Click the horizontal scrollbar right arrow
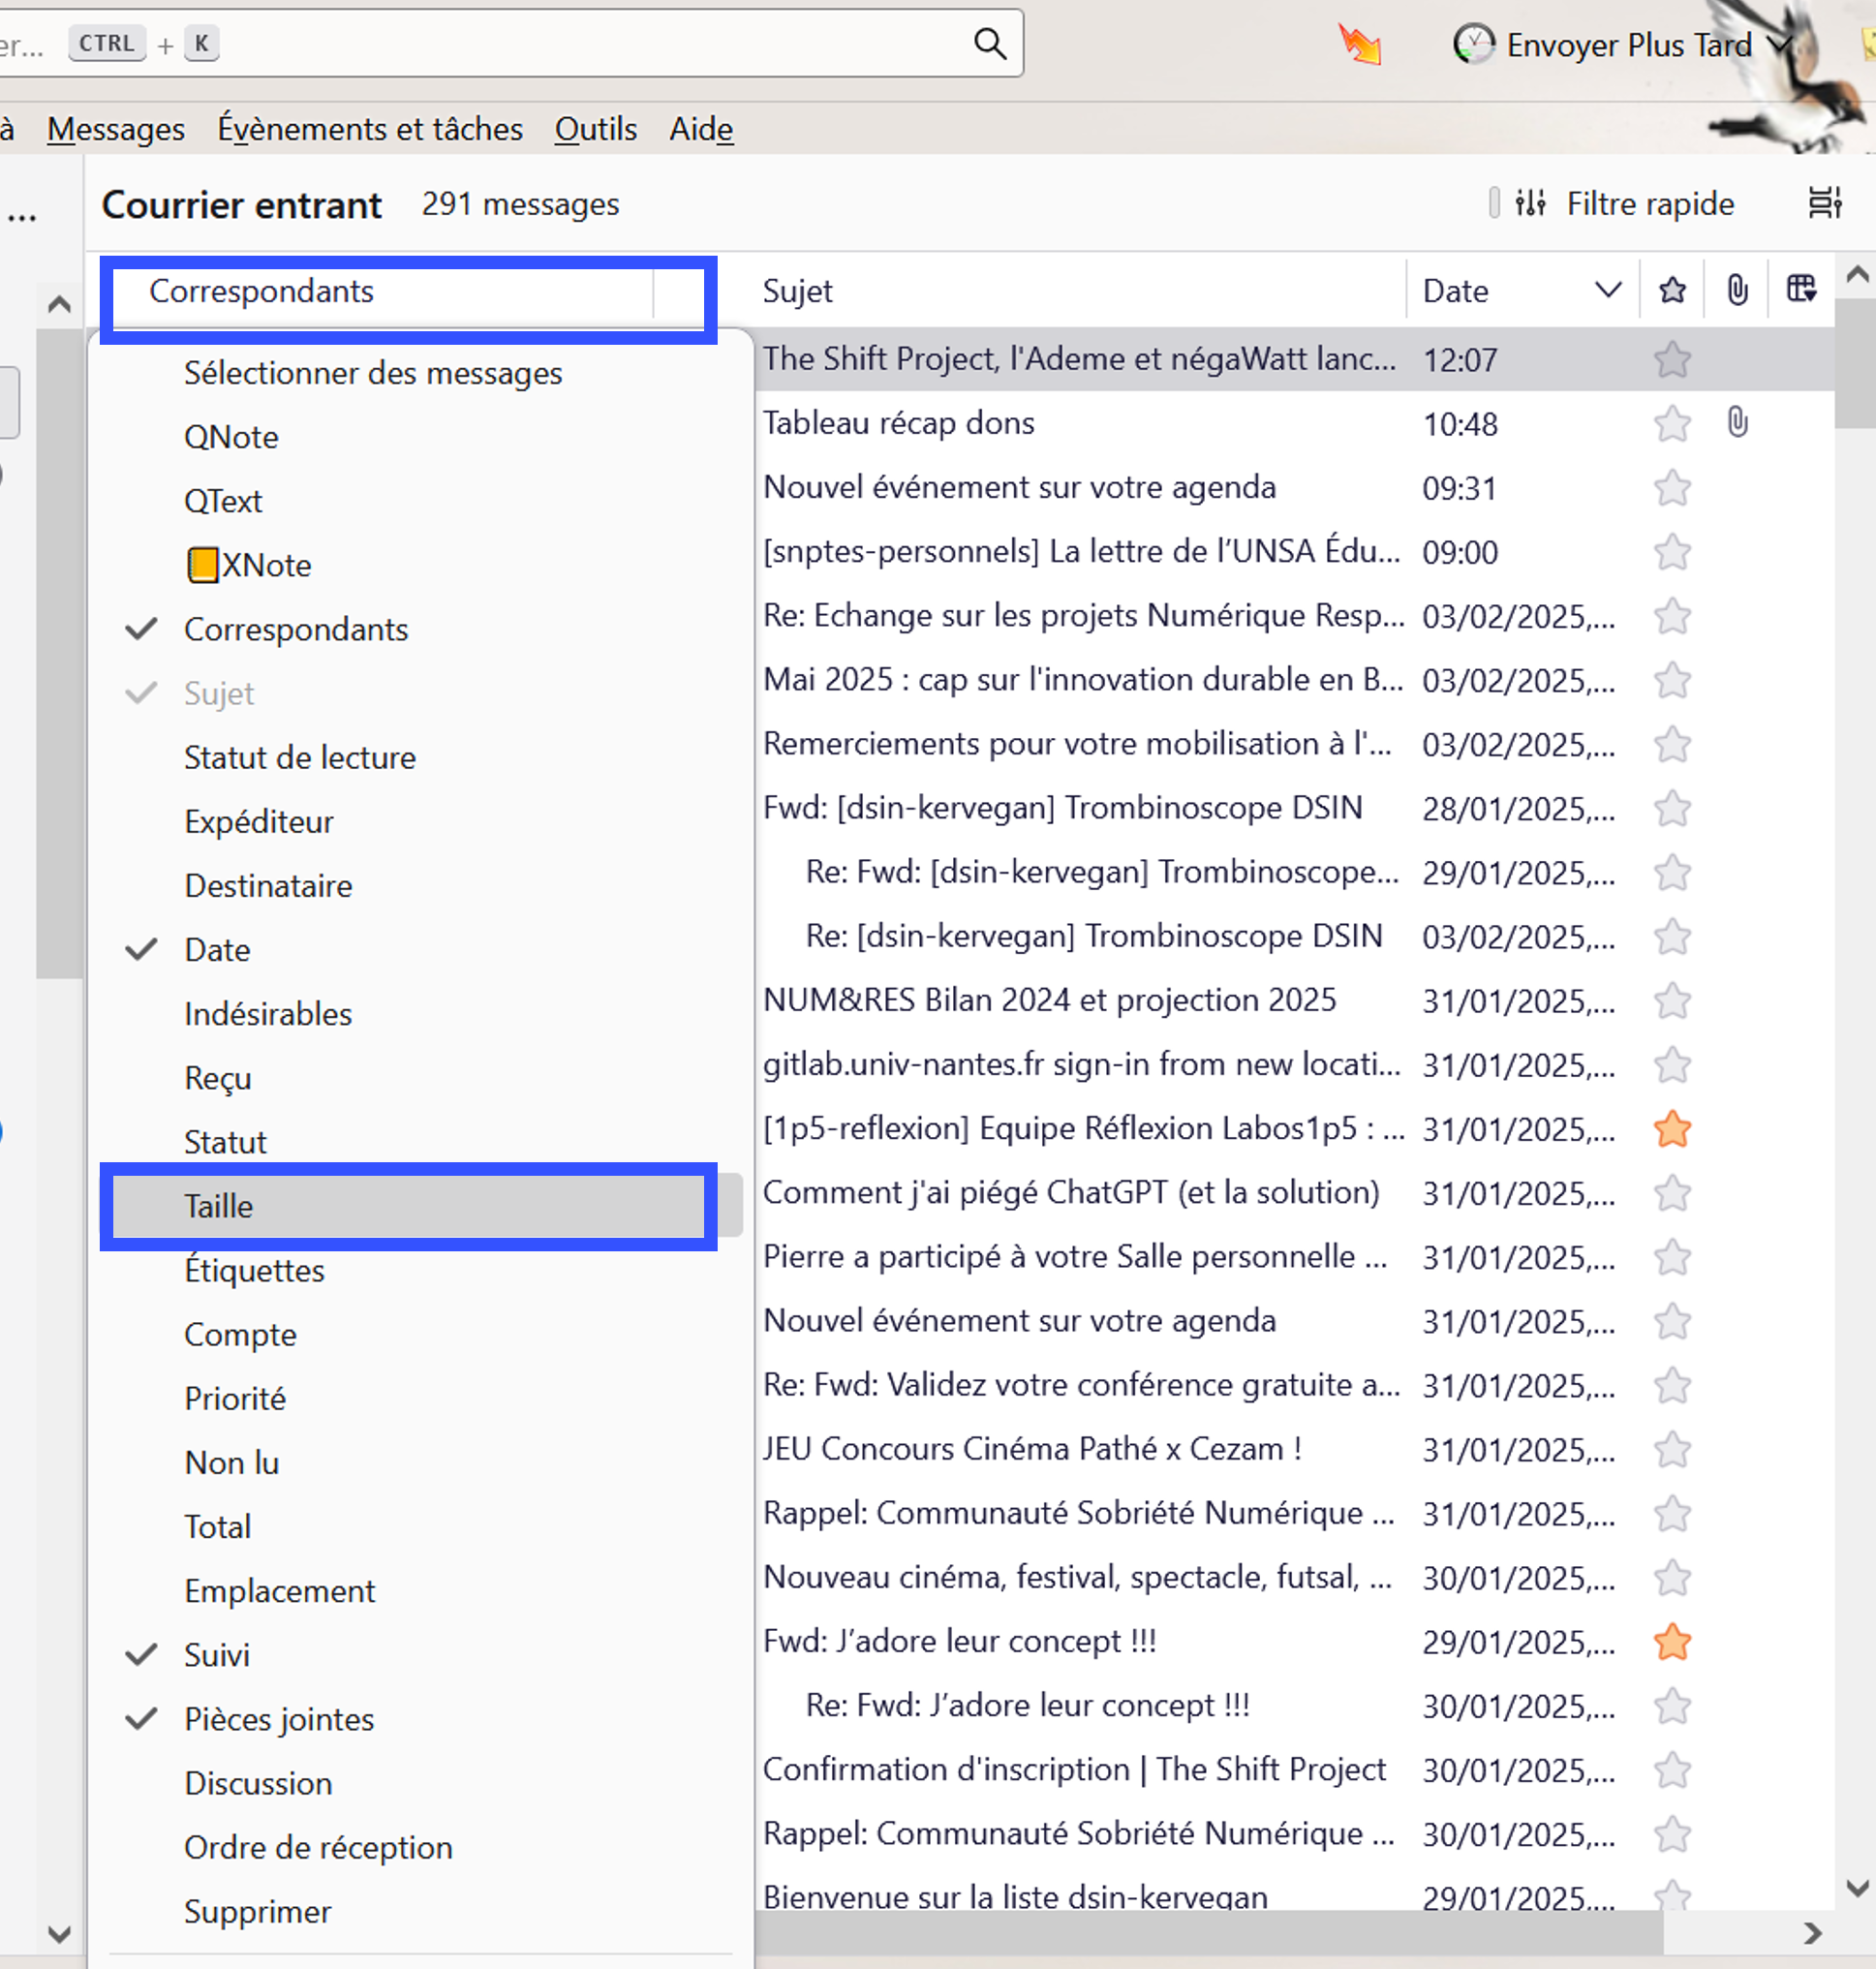The image size is (1876, 1969). coord(1812,1934)
